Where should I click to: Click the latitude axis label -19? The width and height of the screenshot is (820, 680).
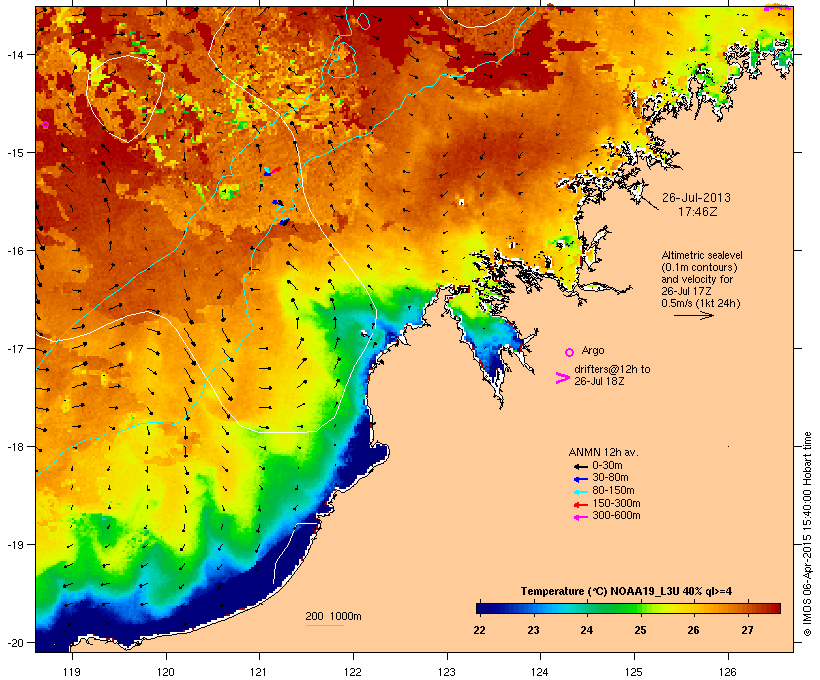[x=14, y=545]
